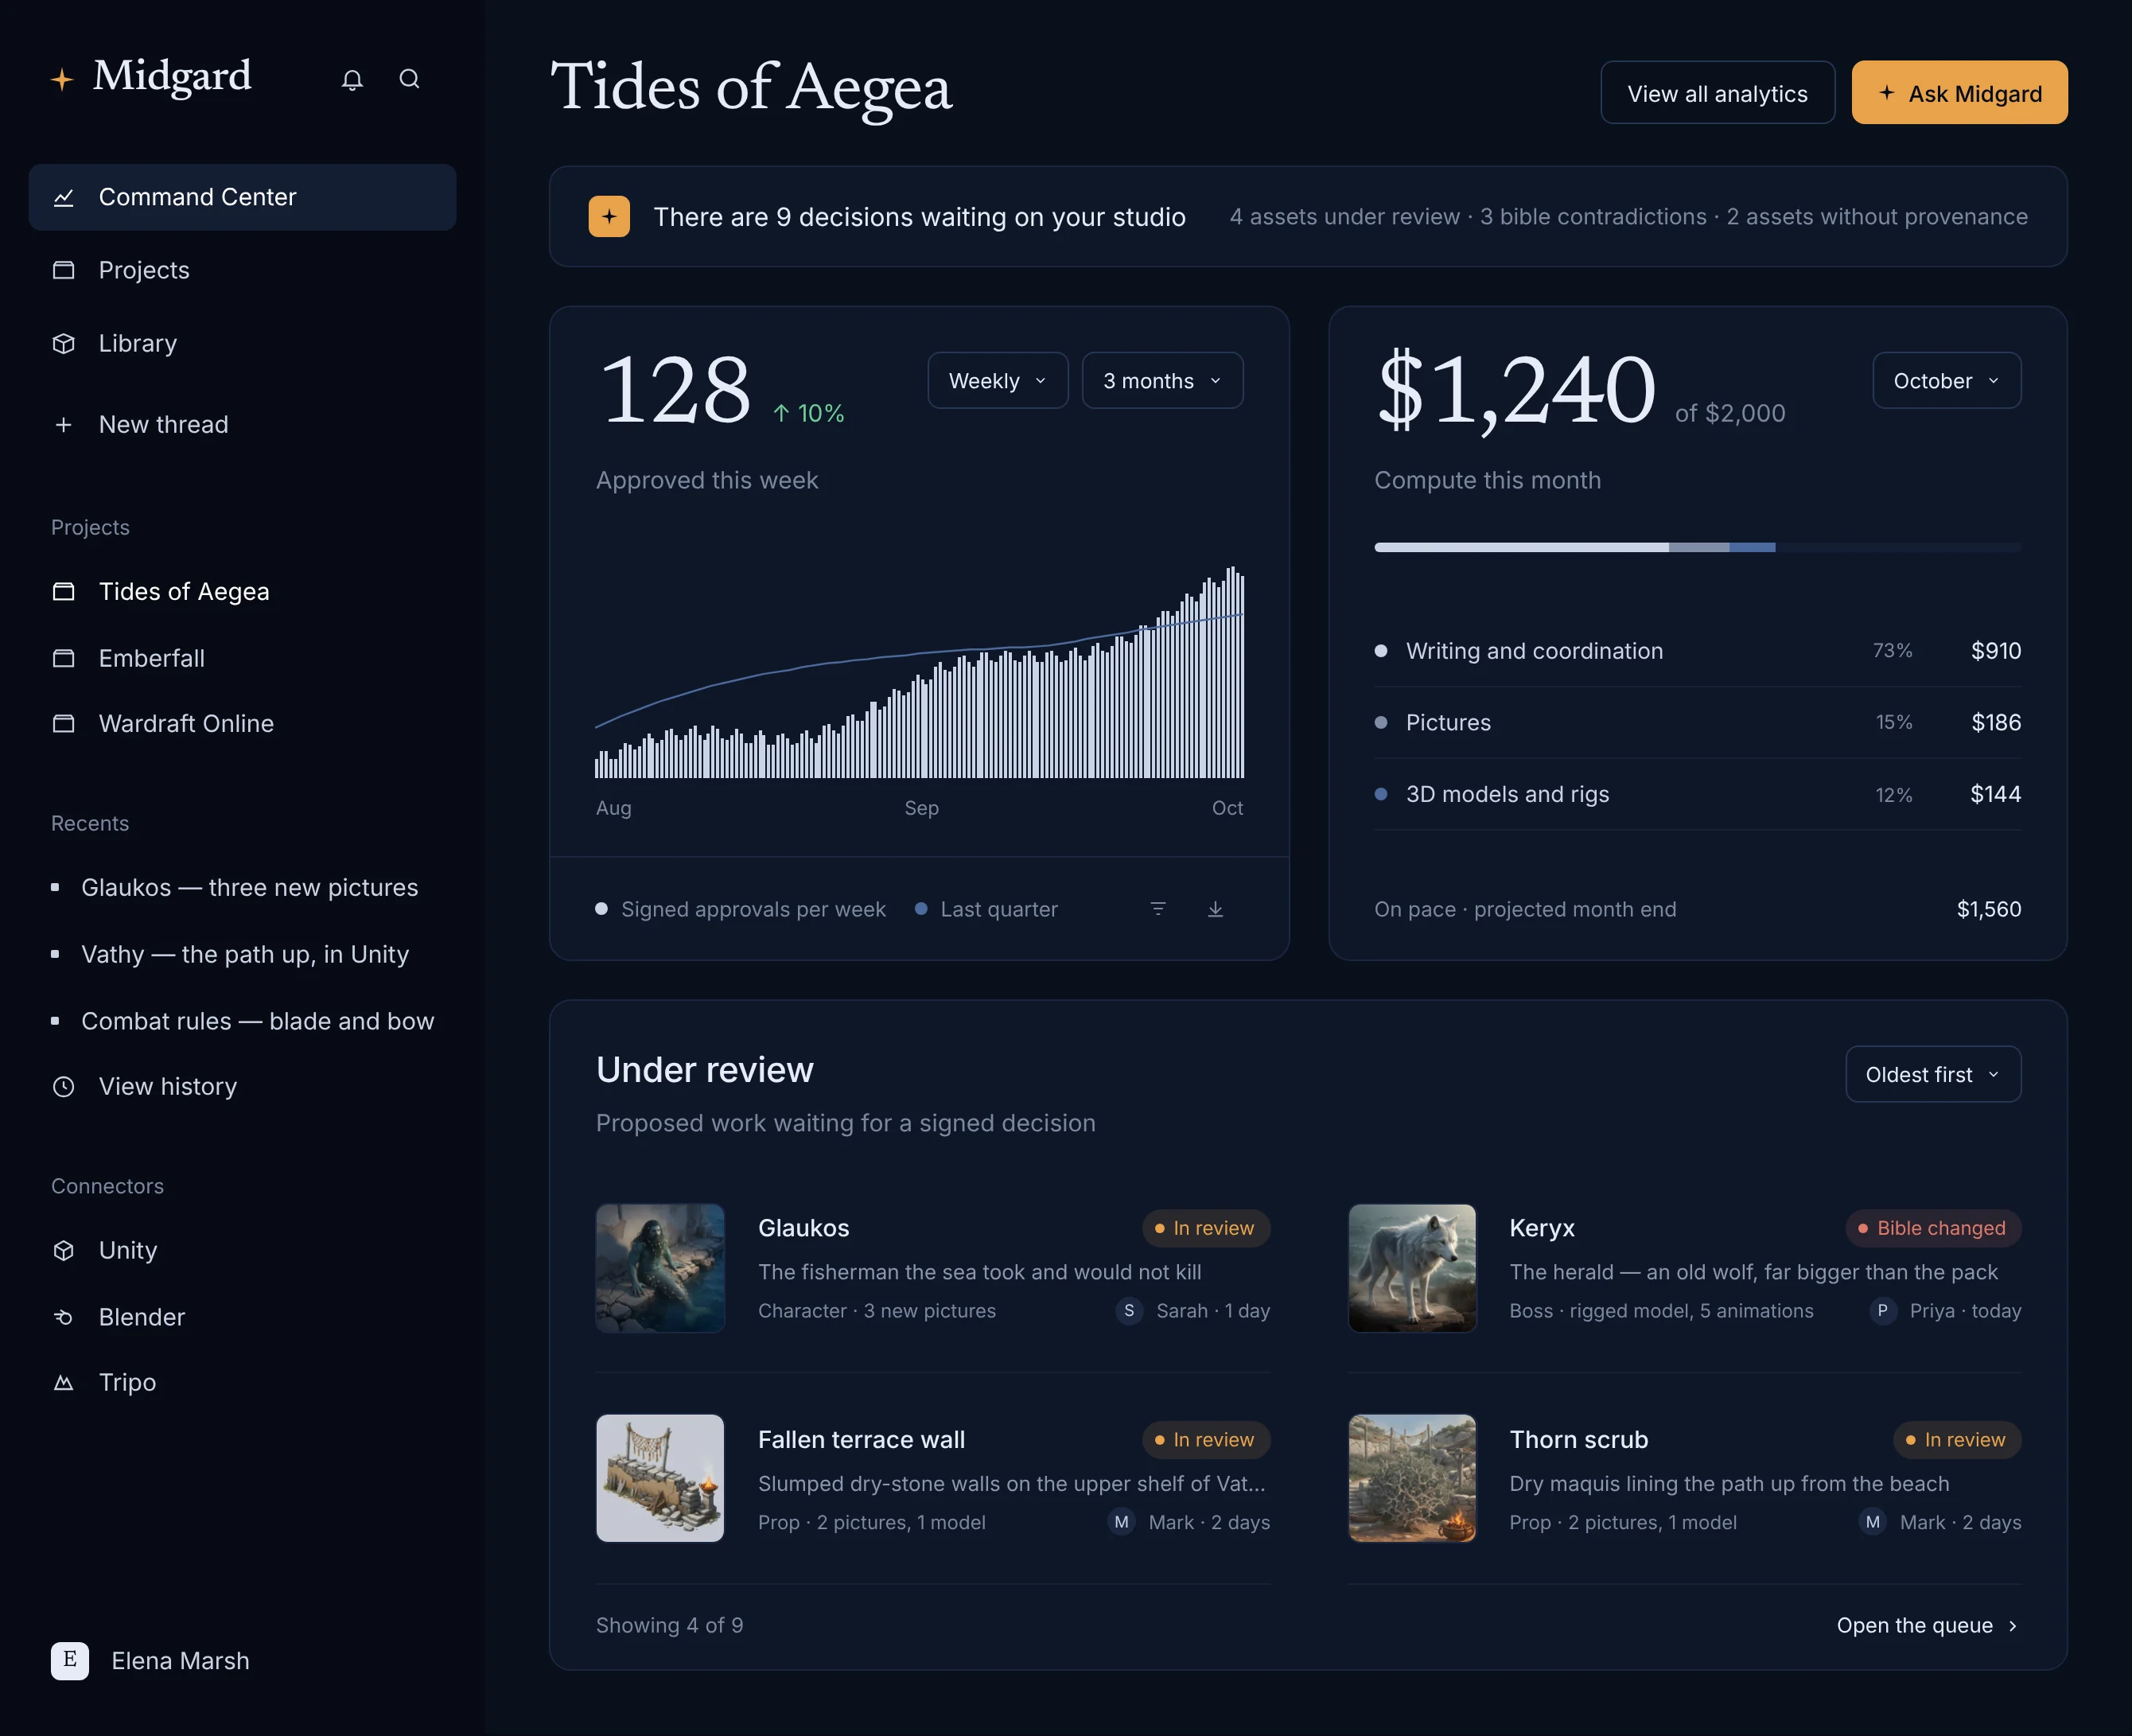
Task: Open recent 'Combat rules — blade and bow'
Action: (243, 1021)
